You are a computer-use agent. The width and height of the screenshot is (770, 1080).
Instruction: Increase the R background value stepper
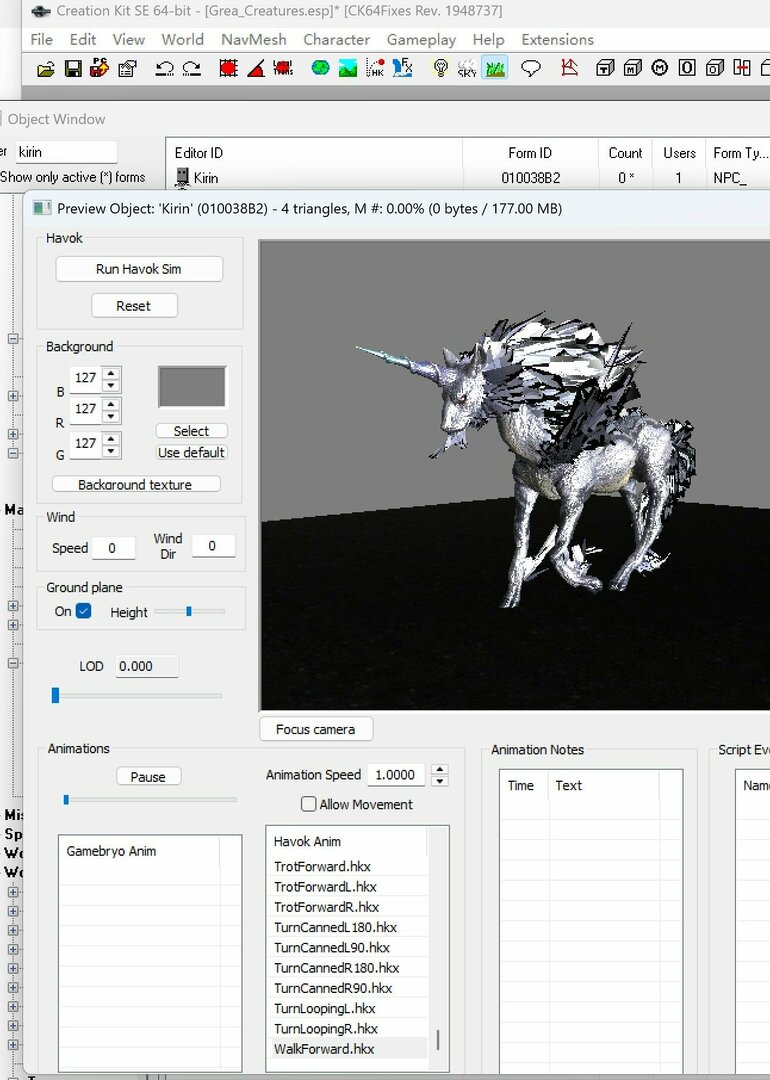(111, 404)
